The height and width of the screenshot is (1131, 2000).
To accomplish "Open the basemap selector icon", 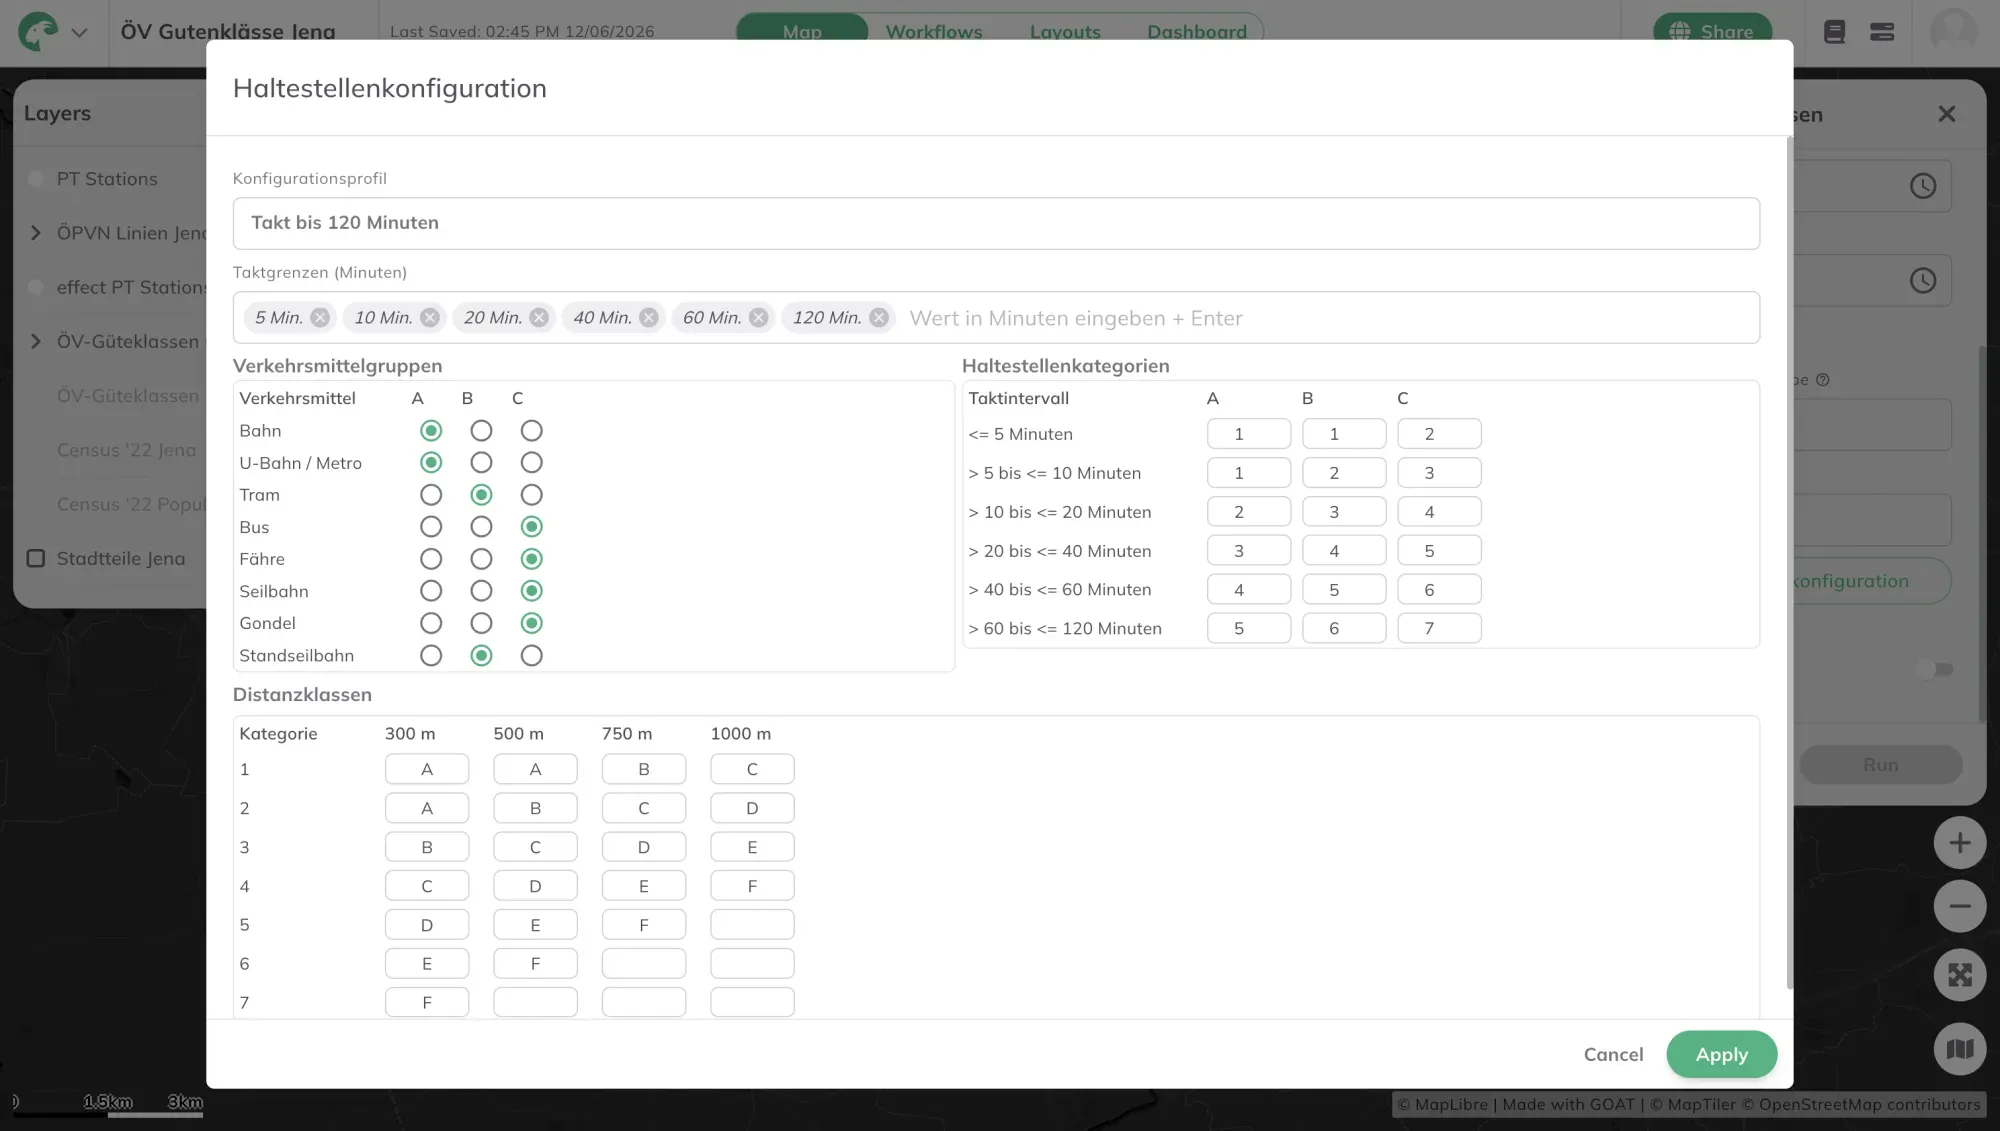I will [1960, 1049].
